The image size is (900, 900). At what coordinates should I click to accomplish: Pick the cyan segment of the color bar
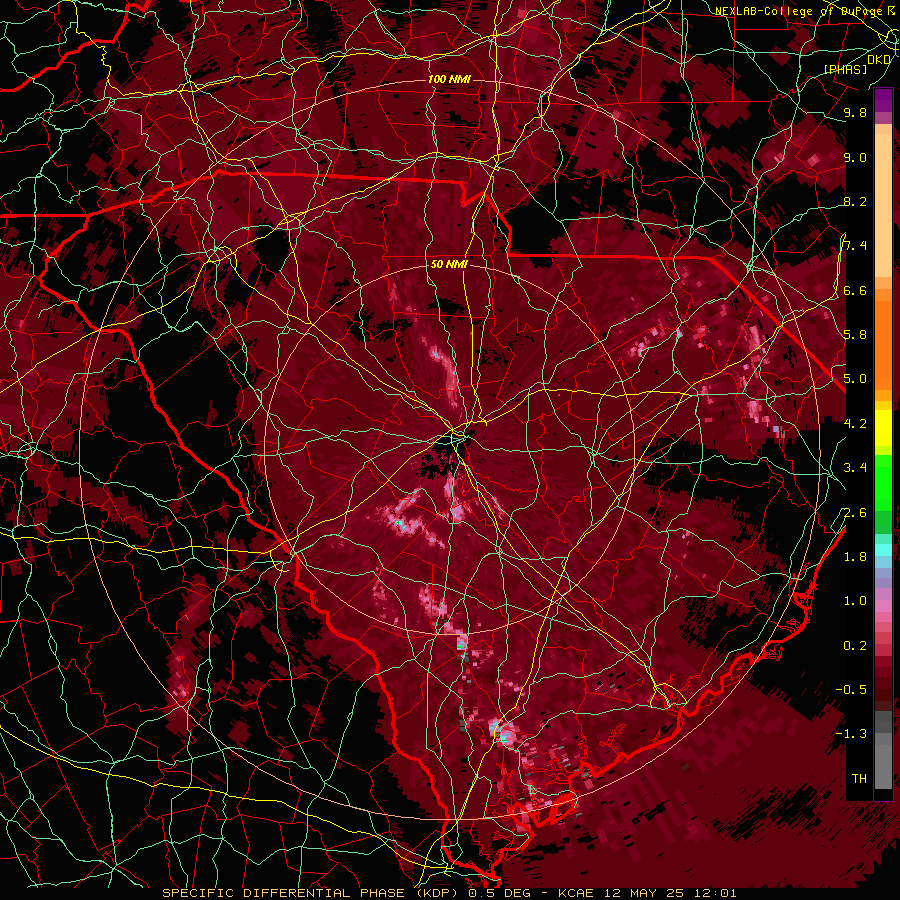(x=883, y=550)
